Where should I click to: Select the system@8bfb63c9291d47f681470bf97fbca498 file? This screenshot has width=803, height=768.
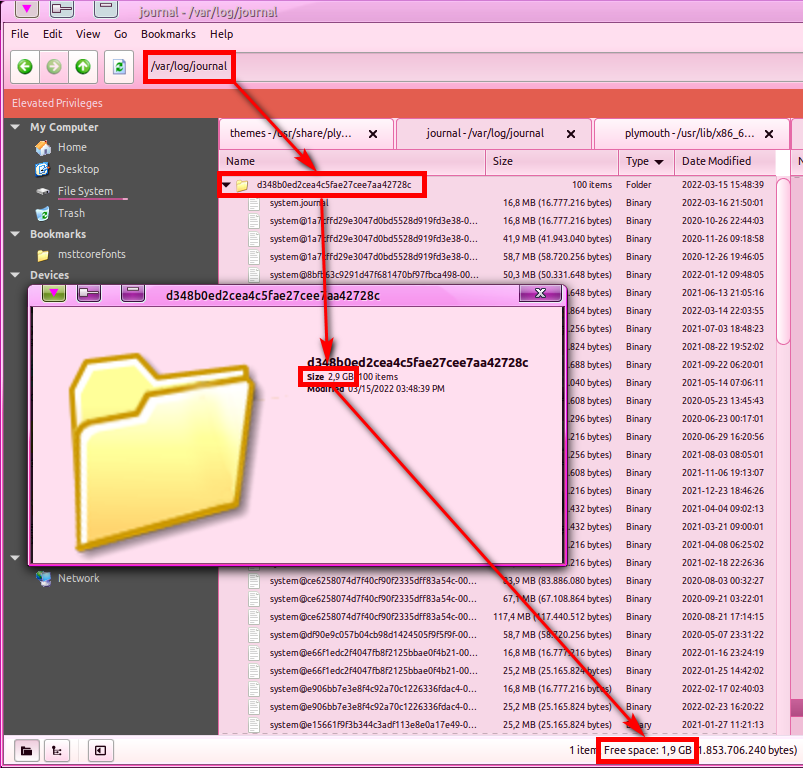point(498,275)
